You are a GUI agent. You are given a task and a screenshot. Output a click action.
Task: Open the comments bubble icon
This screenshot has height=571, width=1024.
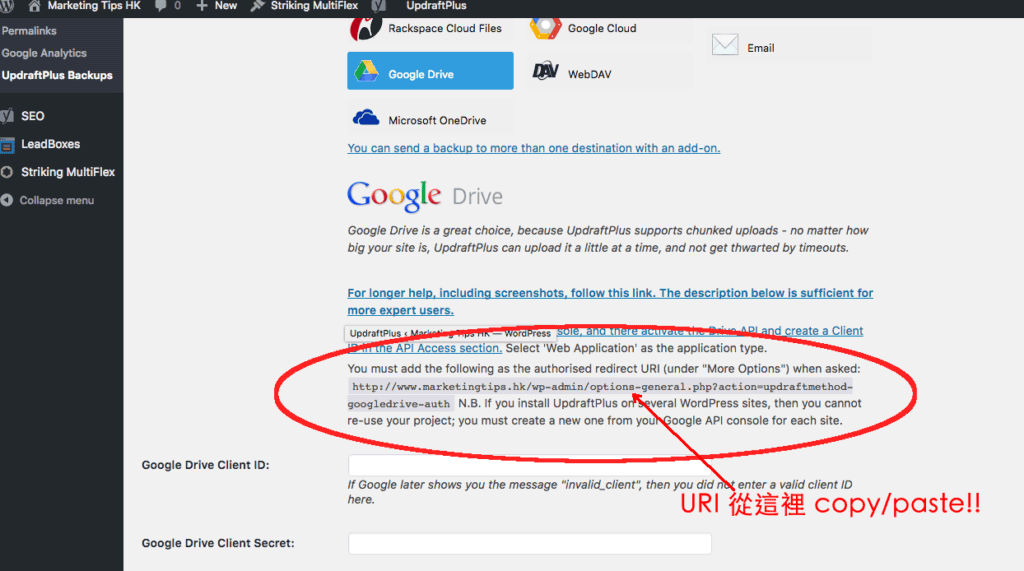pyautogui.click(x=161, y=6)
